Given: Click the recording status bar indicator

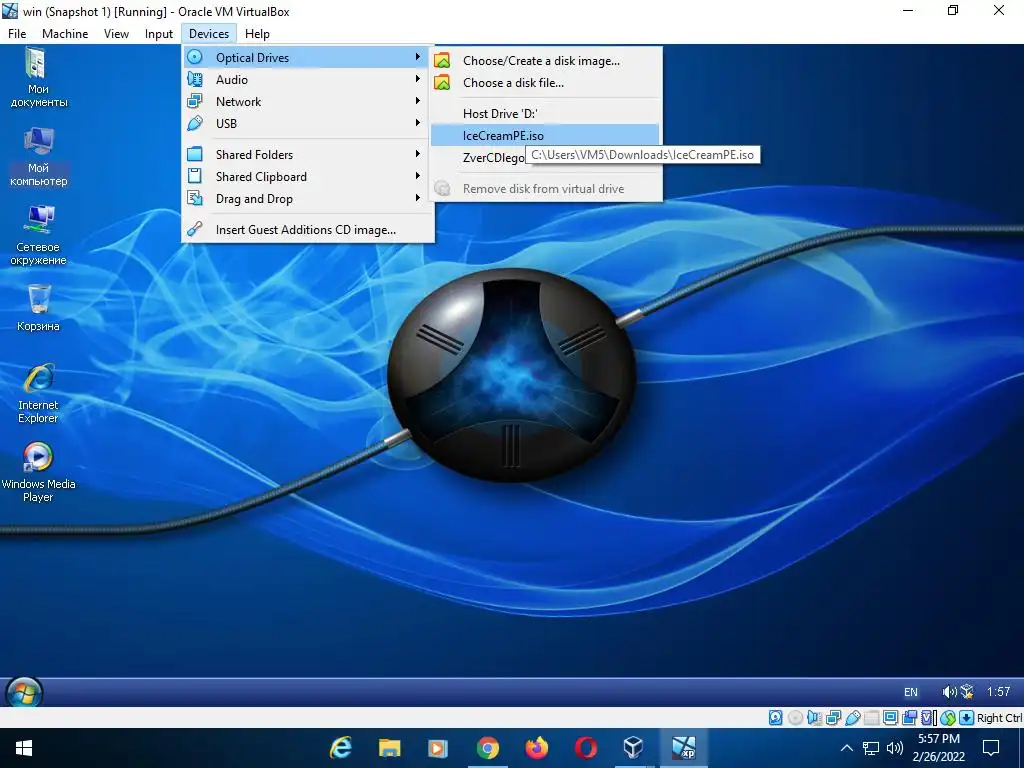Looking at the screenshot, I should click(909, 718).
